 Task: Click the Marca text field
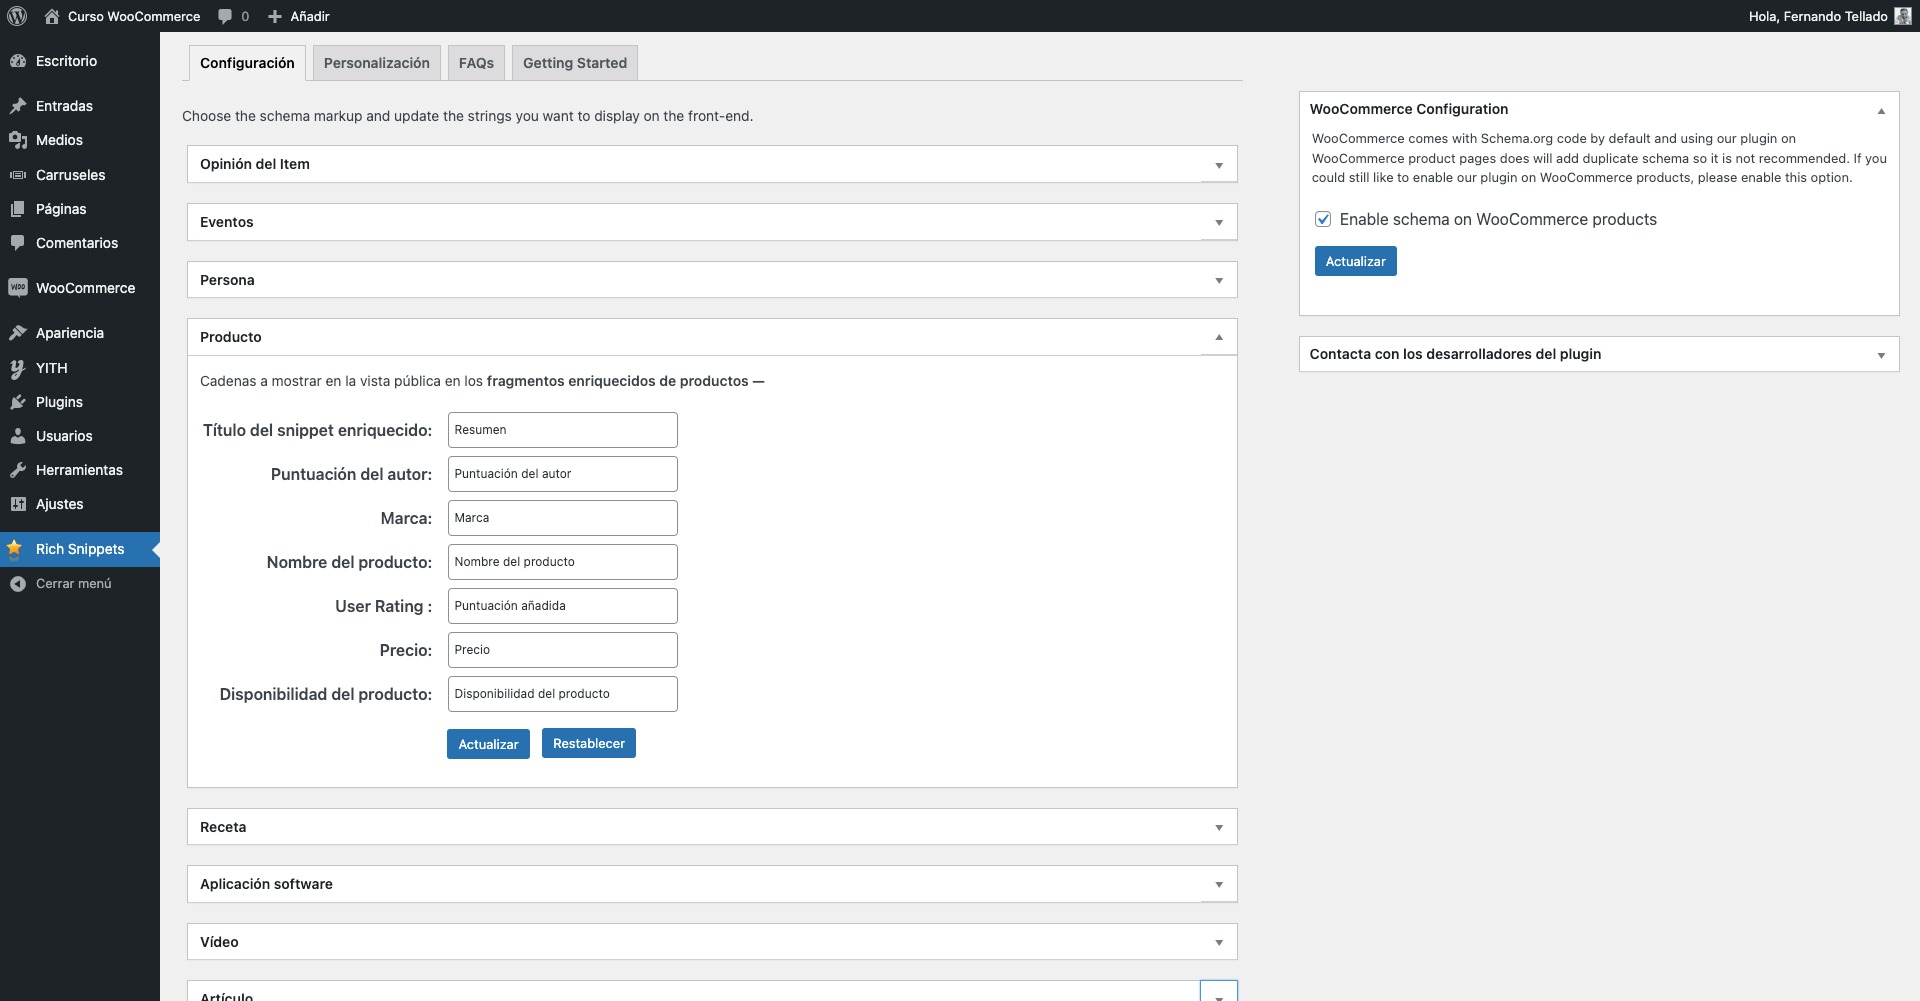562,518
